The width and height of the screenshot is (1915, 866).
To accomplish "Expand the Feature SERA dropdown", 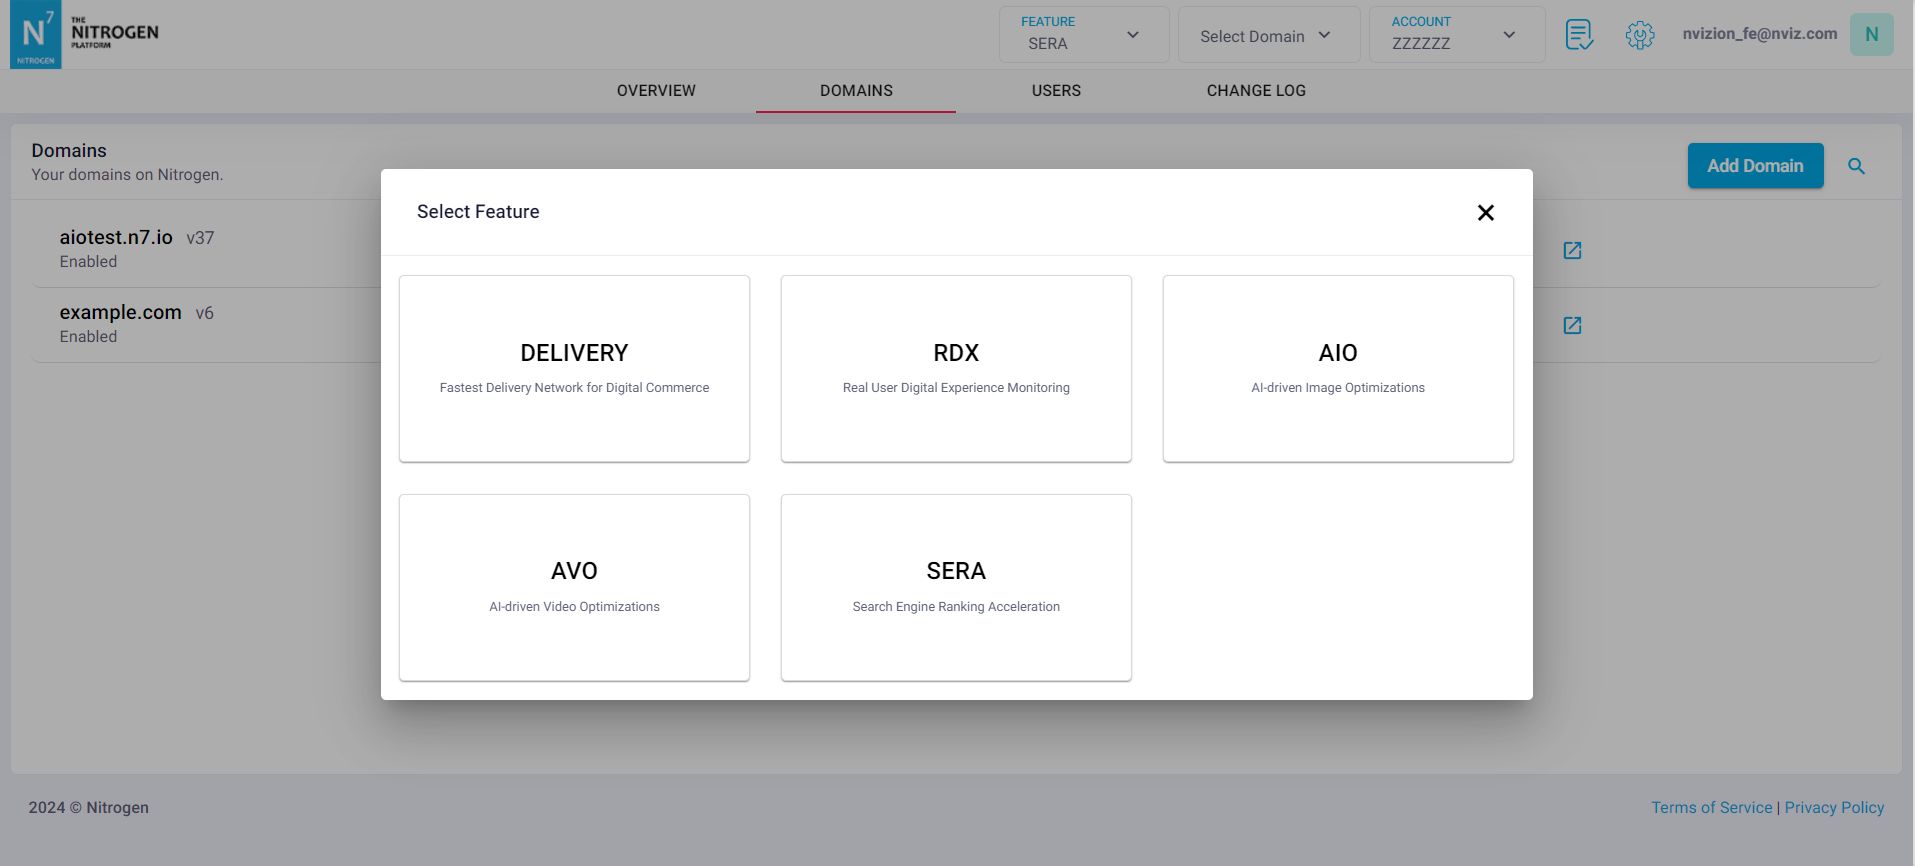I will [1083, 35].
